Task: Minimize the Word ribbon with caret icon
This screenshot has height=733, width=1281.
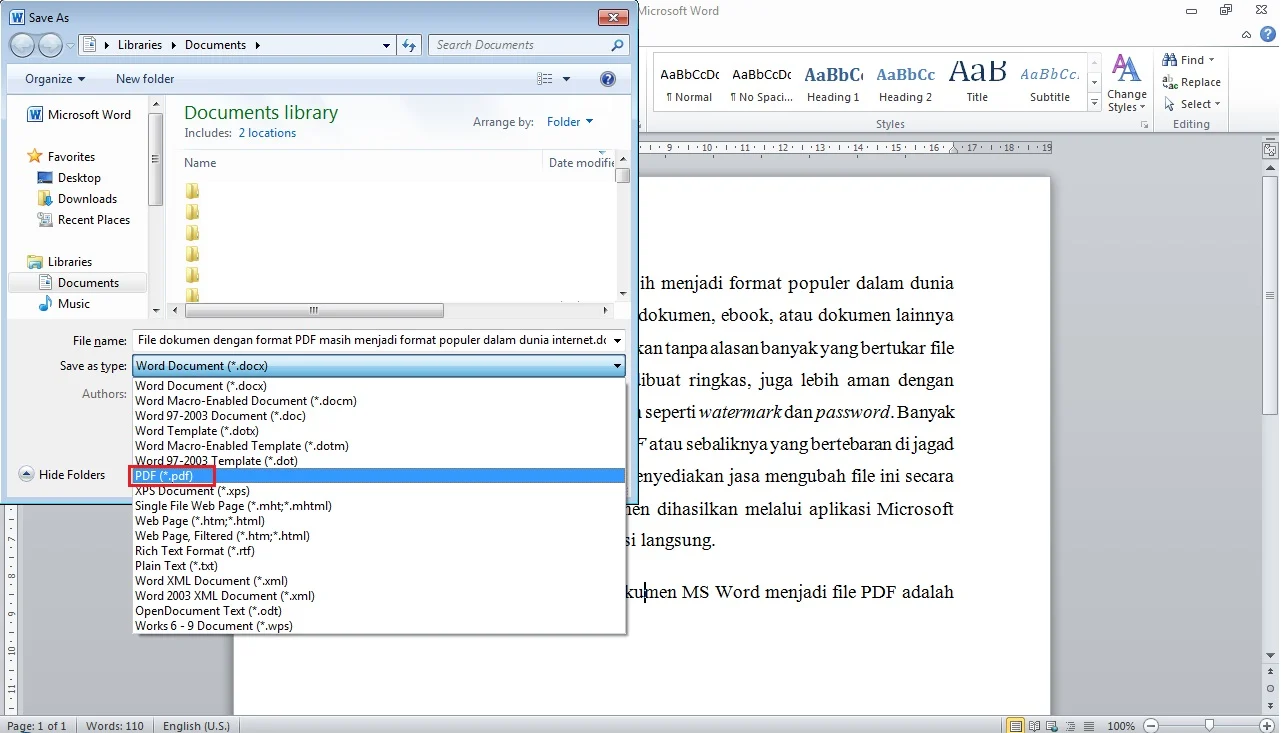Action: pos(1248,34)
